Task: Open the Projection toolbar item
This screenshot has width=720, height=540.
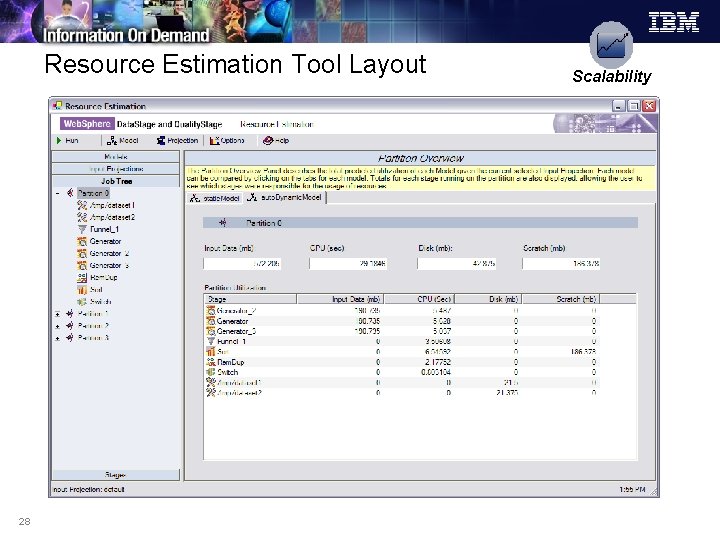Action: pyautogui.click(x=177, y=141)
